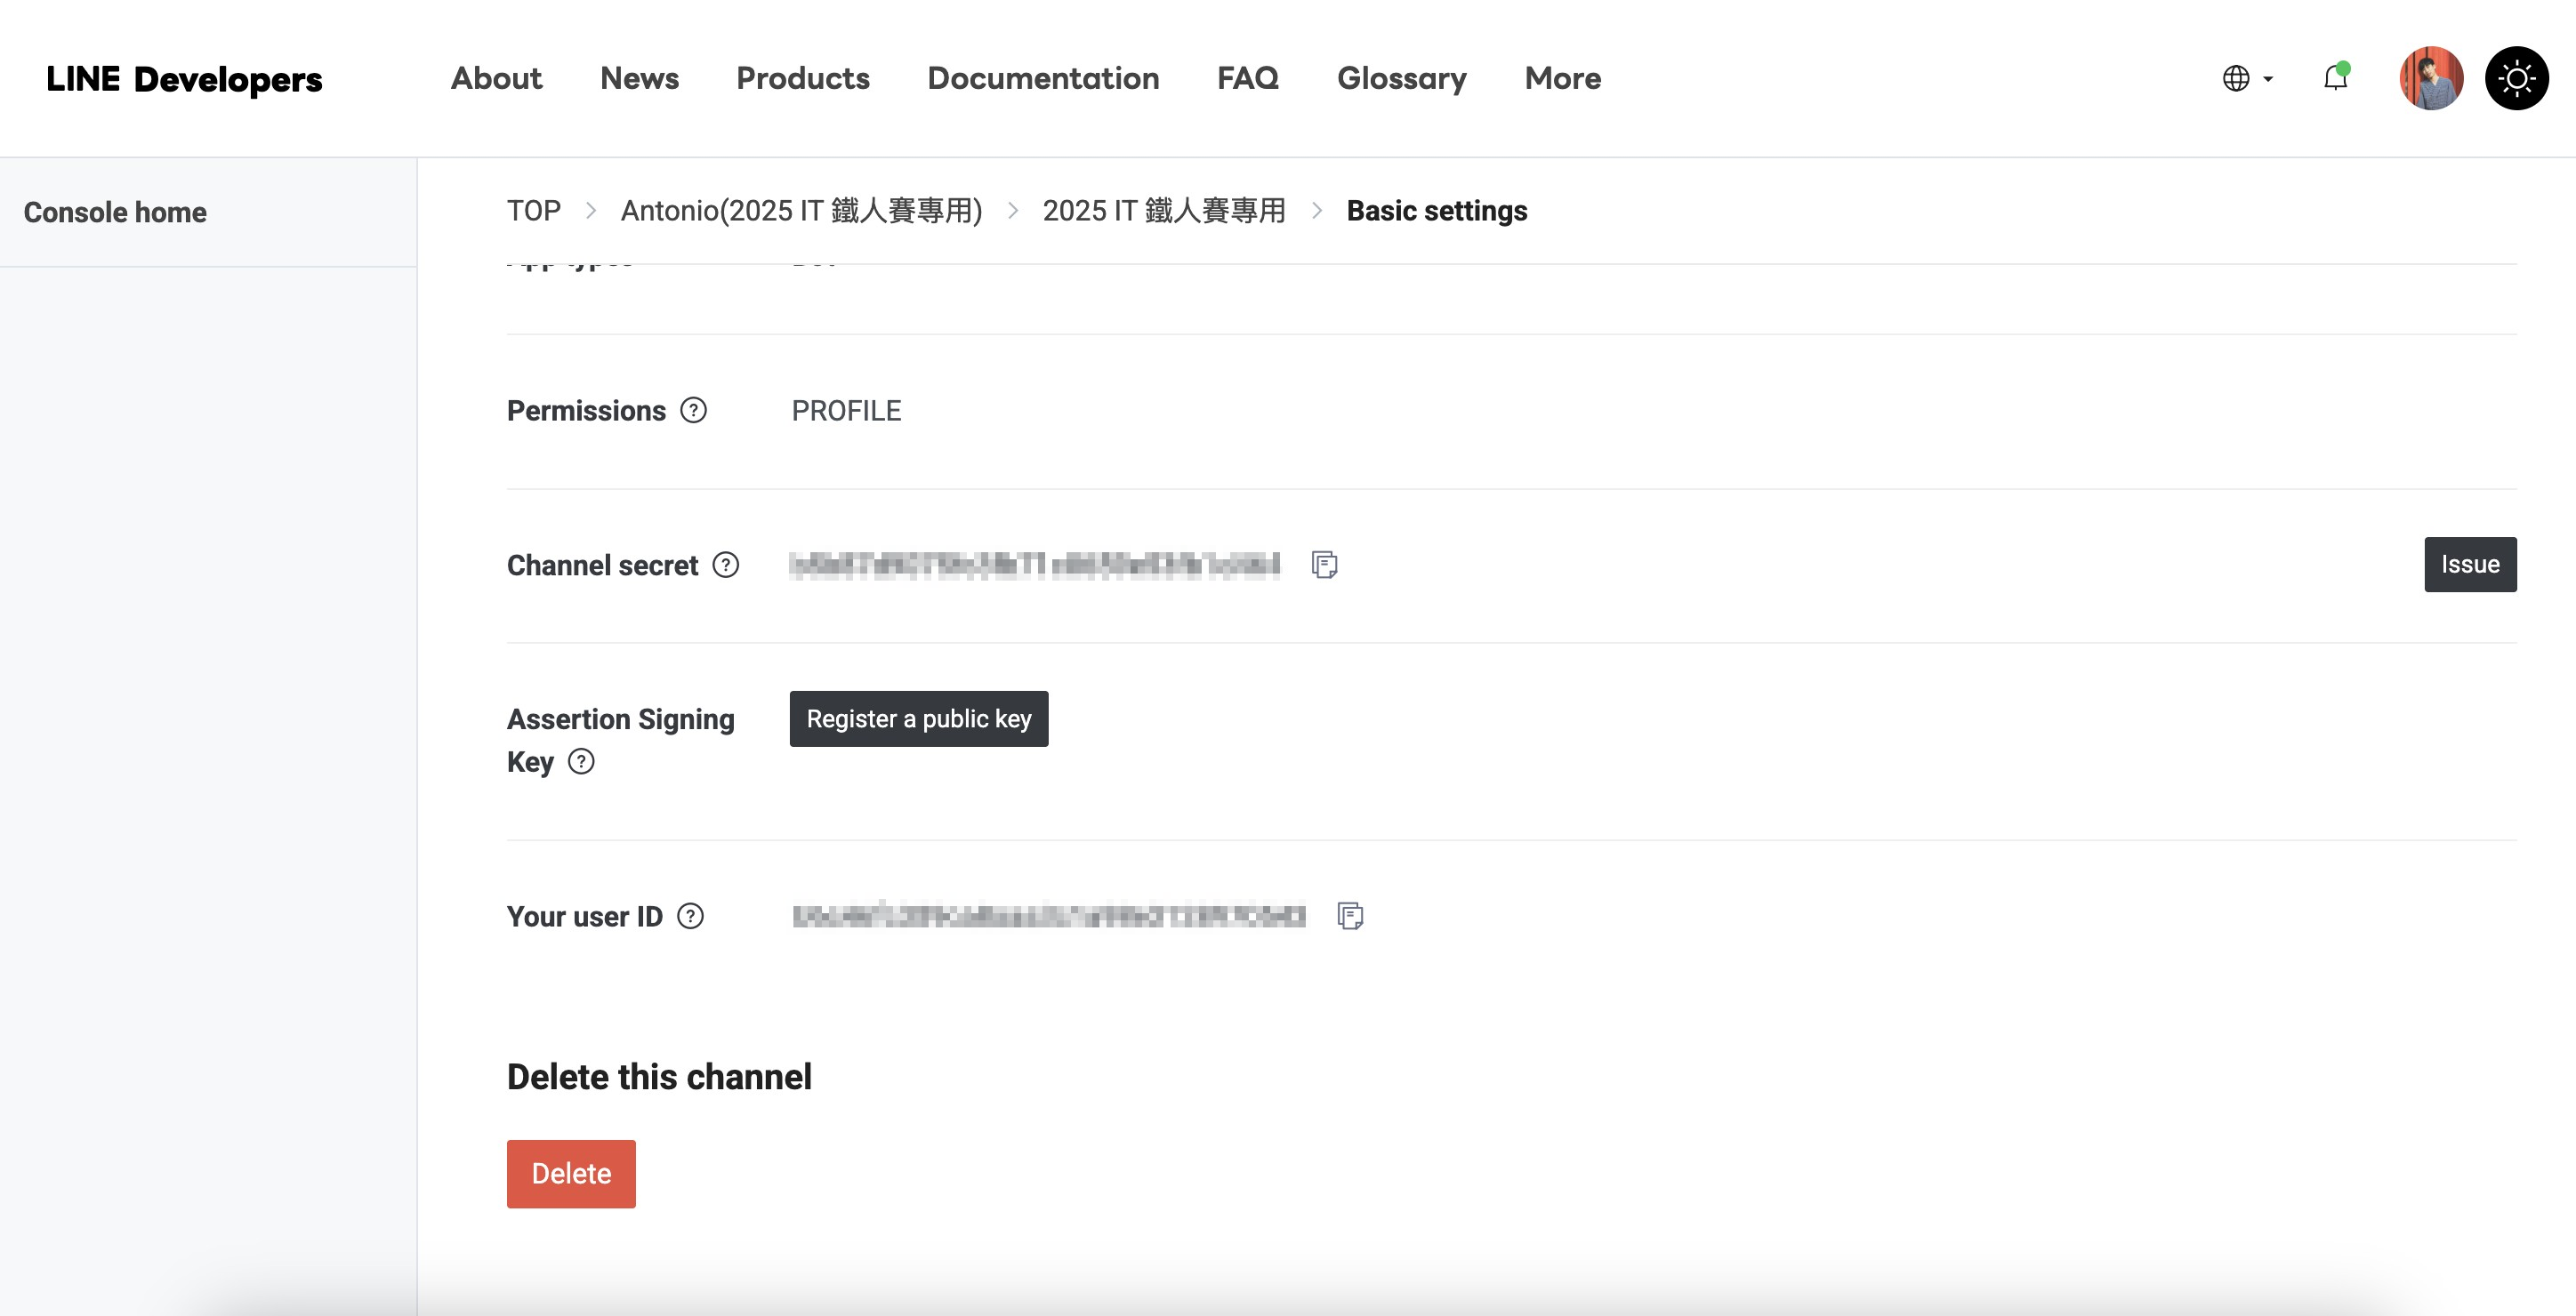Select the Delete this channel heading
Image resolution: width=2576 pixels, height=1316 pixels.
pyautogui.click(x=659, y=1077)
